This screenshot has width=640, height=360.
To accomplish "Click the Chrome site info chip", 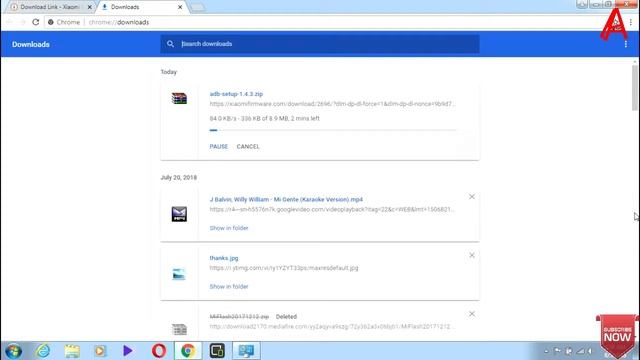I will (64, 22).
